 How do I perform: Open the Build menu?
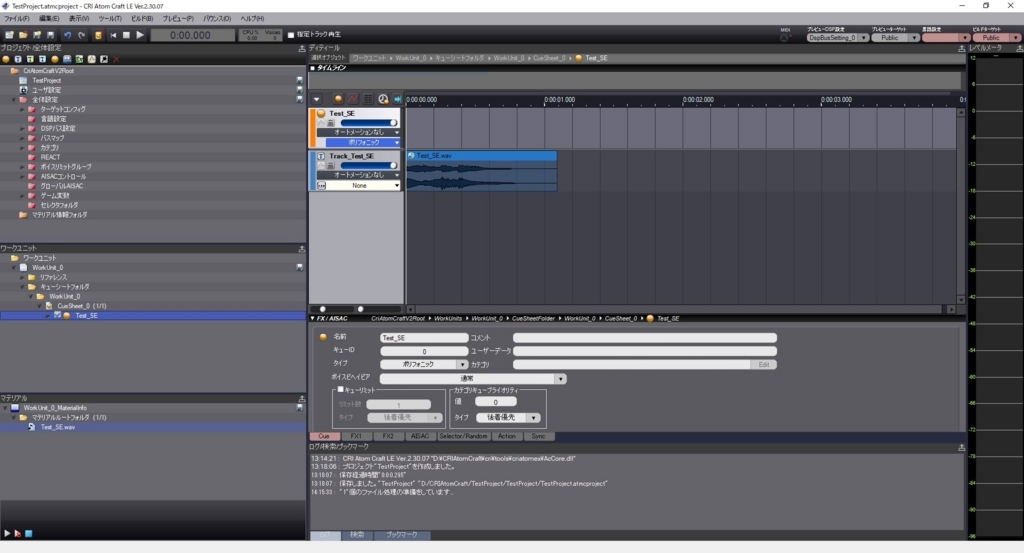point(142,19)
